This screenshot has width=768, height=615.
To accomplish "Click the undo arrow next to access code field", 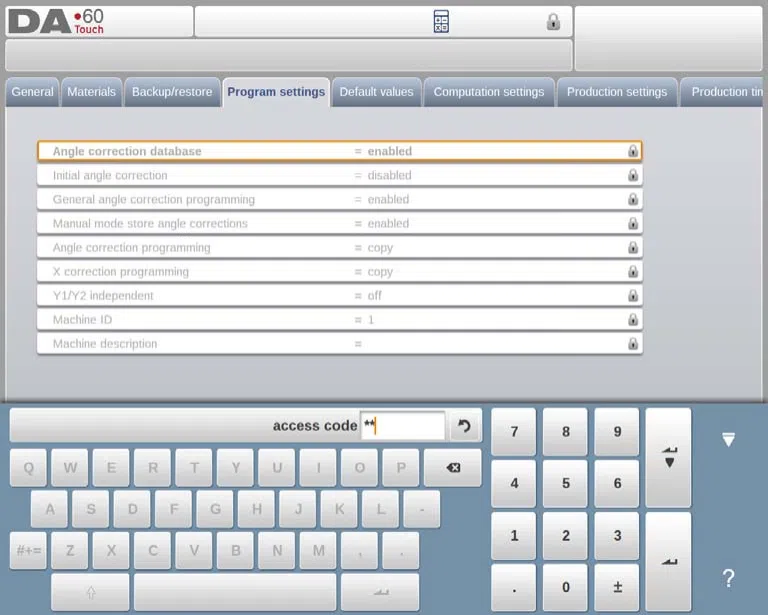I will (x=464, y=426).
